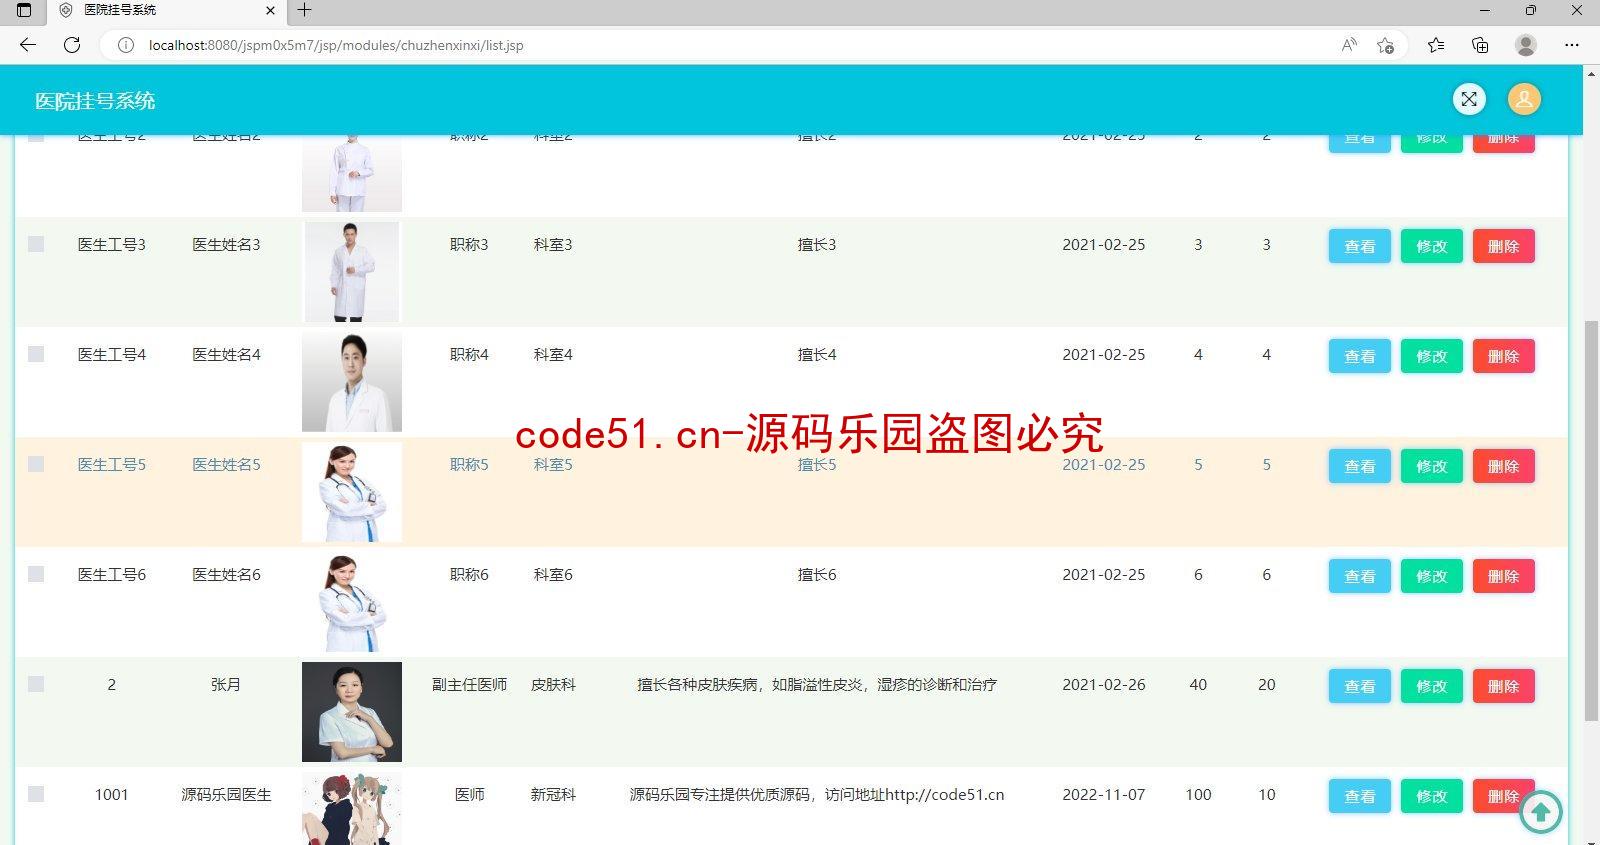This screenshot has width=1600, height=845.
Task: Delete the 张月 record
Action: coord(1503,686)
